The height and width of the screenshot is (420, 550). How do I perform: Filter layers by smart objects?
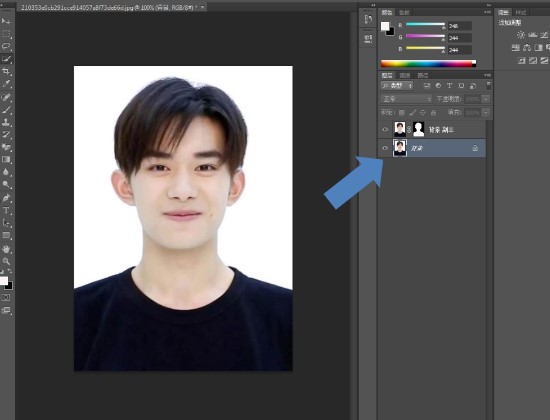click(473, 86)
